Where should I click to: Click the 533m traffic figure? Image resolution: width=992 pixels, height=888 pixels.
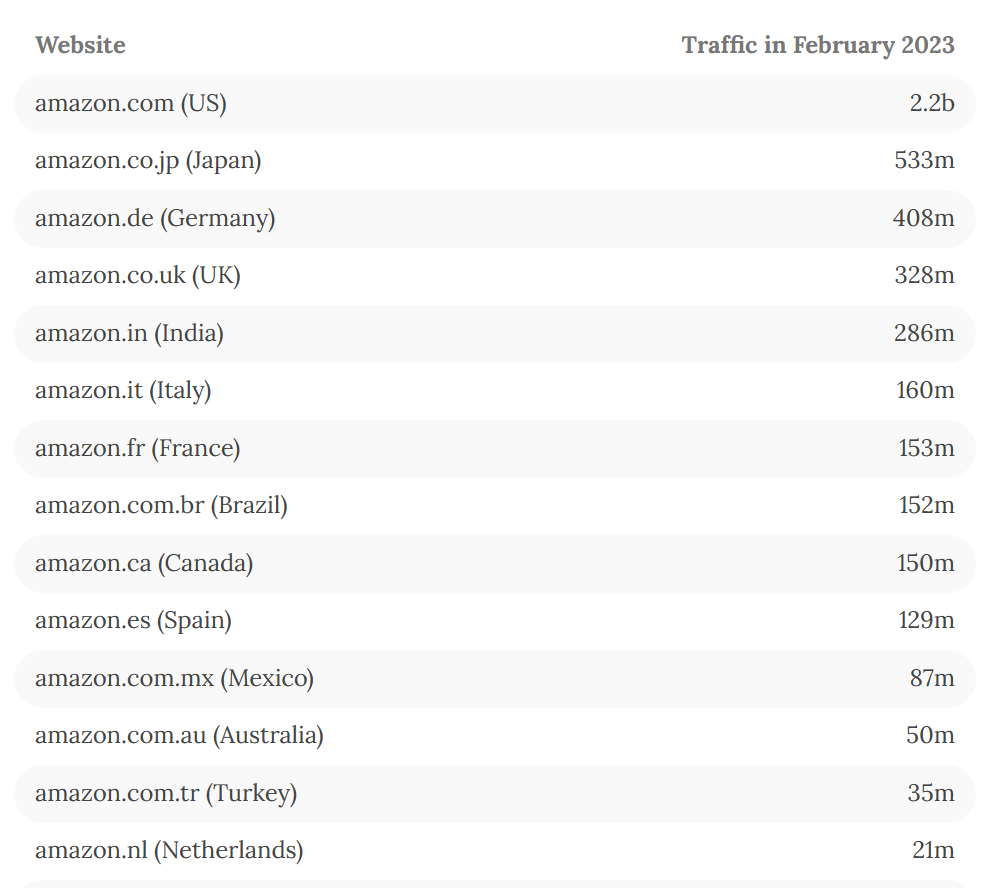(x=924, y=160)
